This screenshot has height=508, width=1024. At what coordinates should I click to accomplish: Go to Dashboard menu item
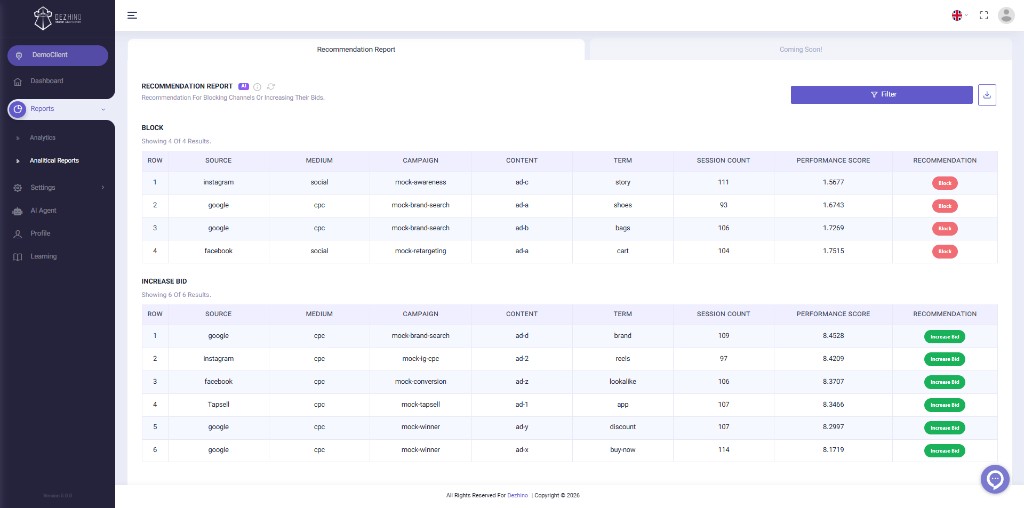point(47,81)
